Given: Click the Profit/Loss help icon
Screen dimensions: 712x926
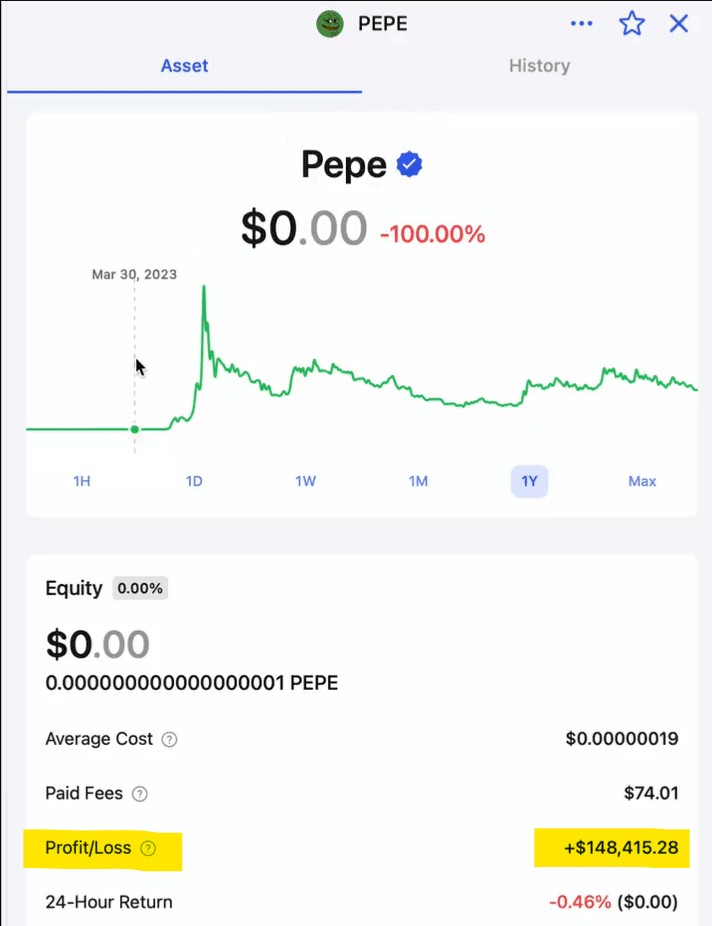Looking at the screenshot, I should pyautogui.click(x=148, y=848).
